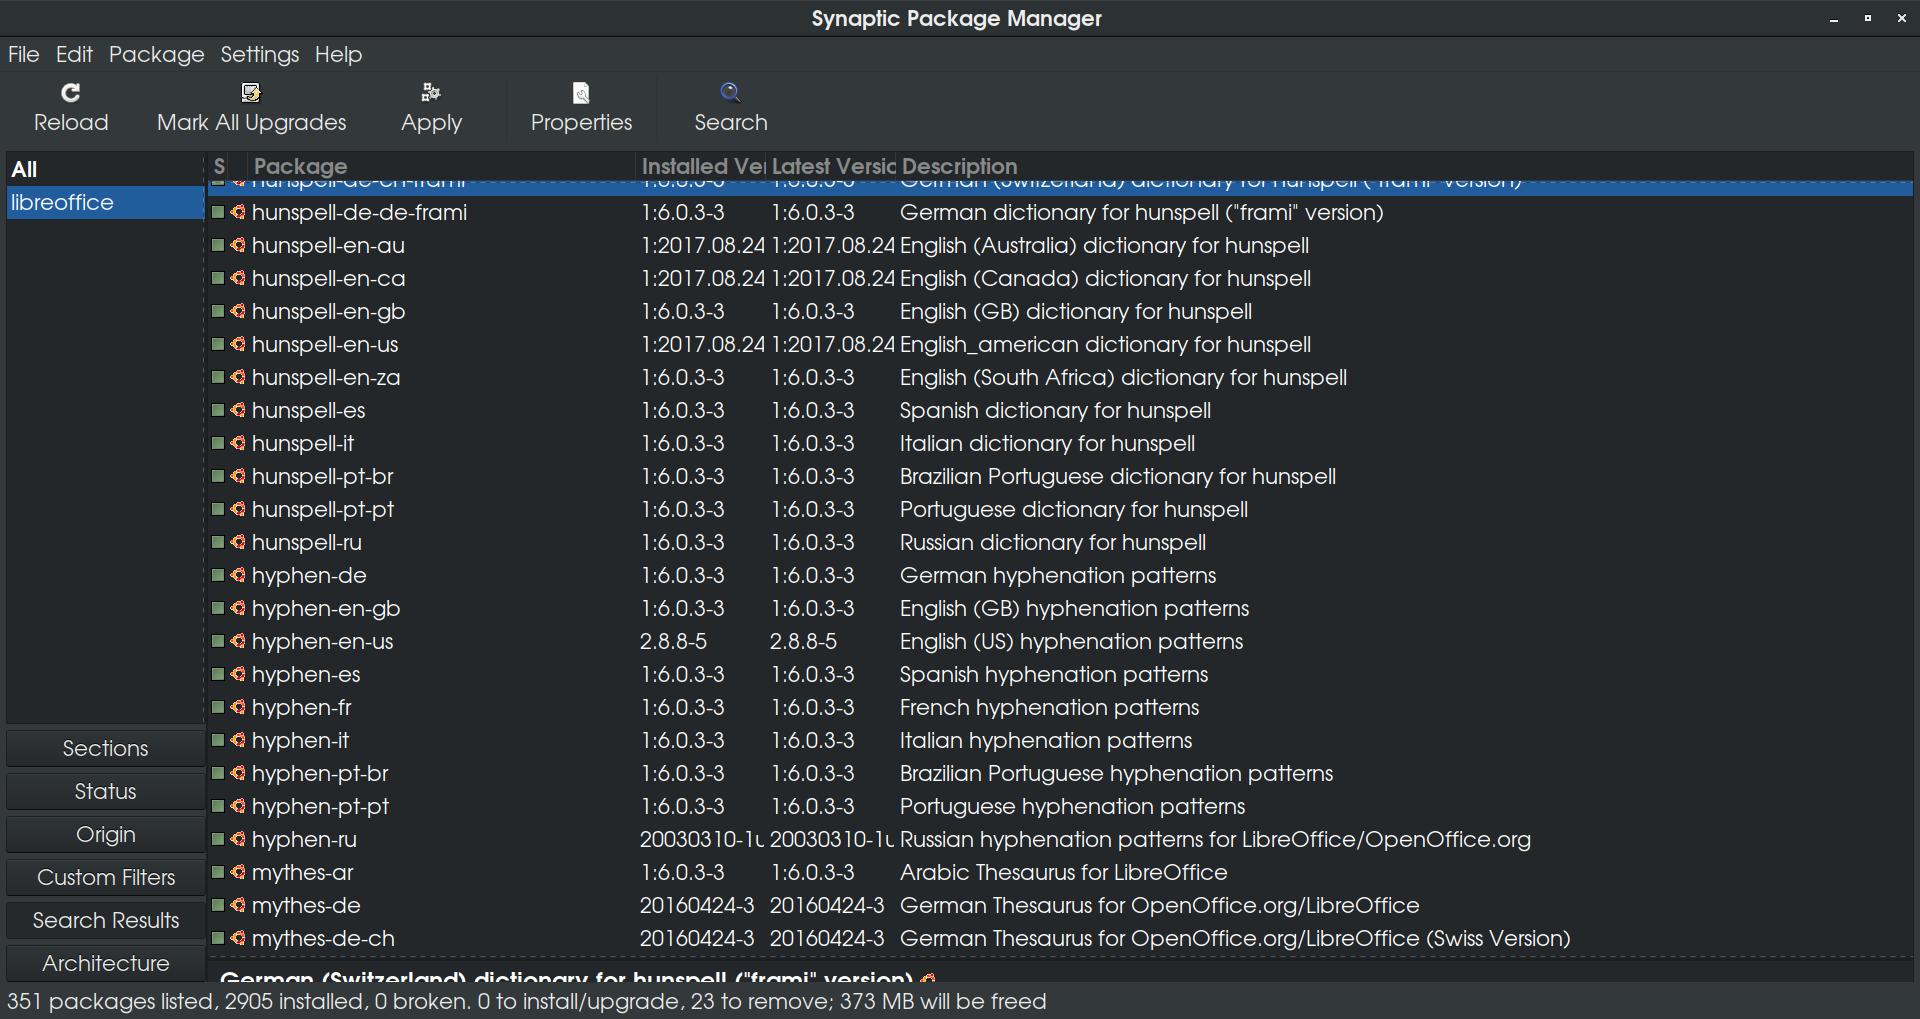Sort by the Installed Version column header
The image size is (1920, 1019).
pos(701,166)
